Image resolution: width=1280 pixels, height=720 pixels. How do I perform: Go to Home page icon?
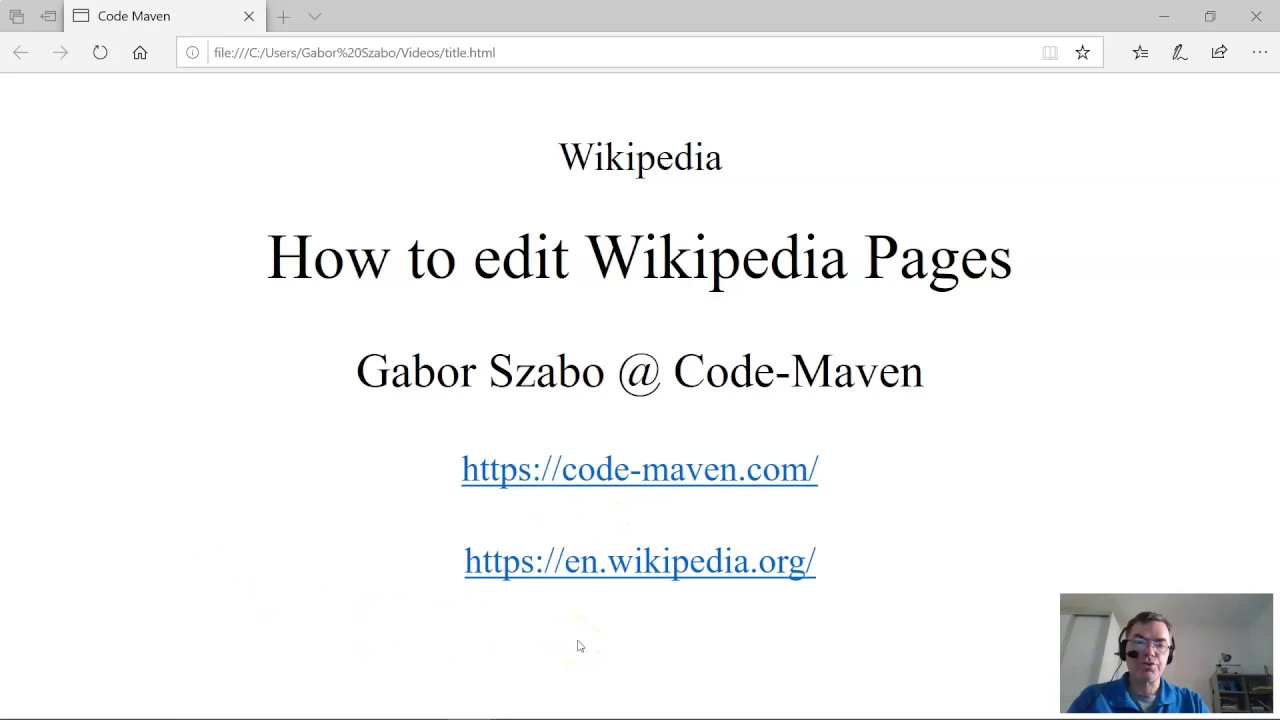[x=140, y=52]
